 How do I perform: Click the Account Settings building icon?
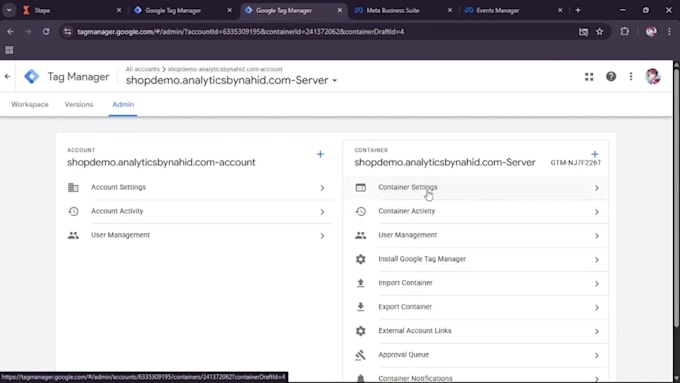point(73,187)
